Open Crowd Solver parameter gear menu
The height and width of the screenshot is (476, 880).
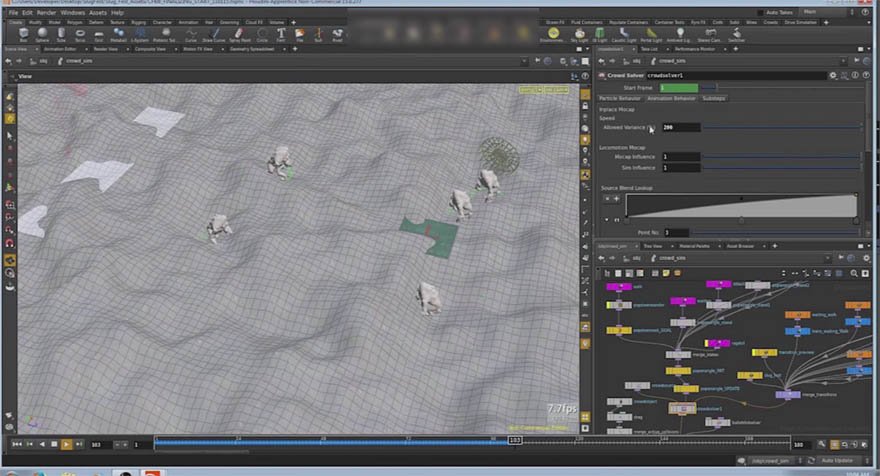[833, 75]
